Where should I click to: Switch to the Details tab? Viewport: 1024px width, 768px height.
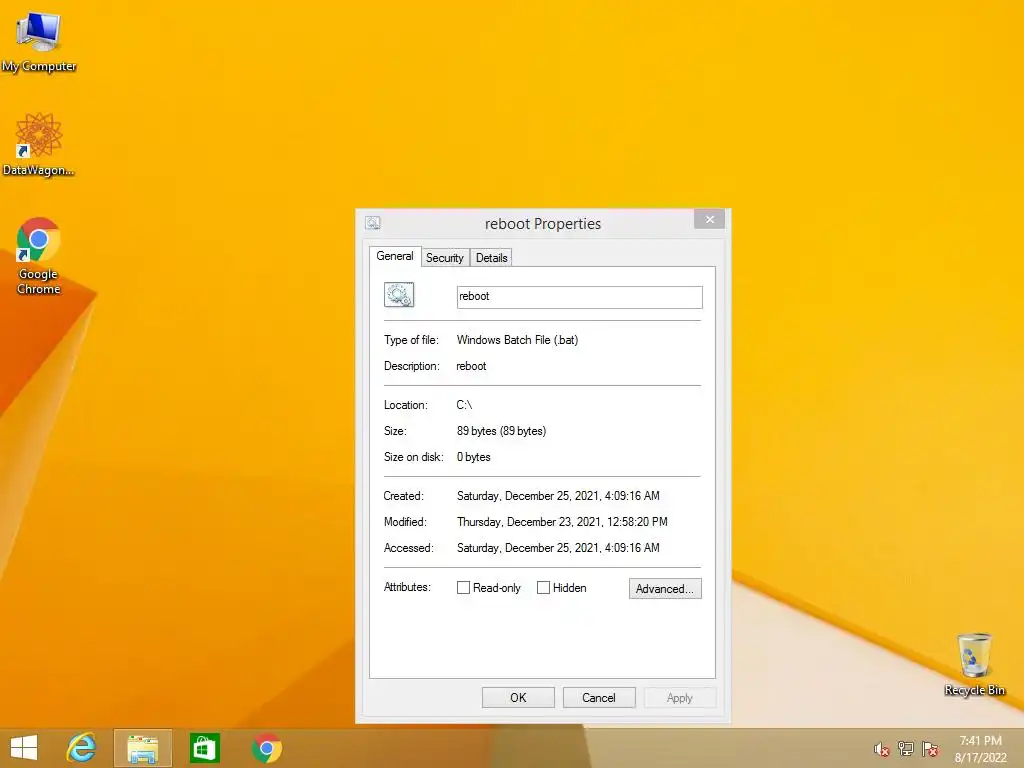491,258
